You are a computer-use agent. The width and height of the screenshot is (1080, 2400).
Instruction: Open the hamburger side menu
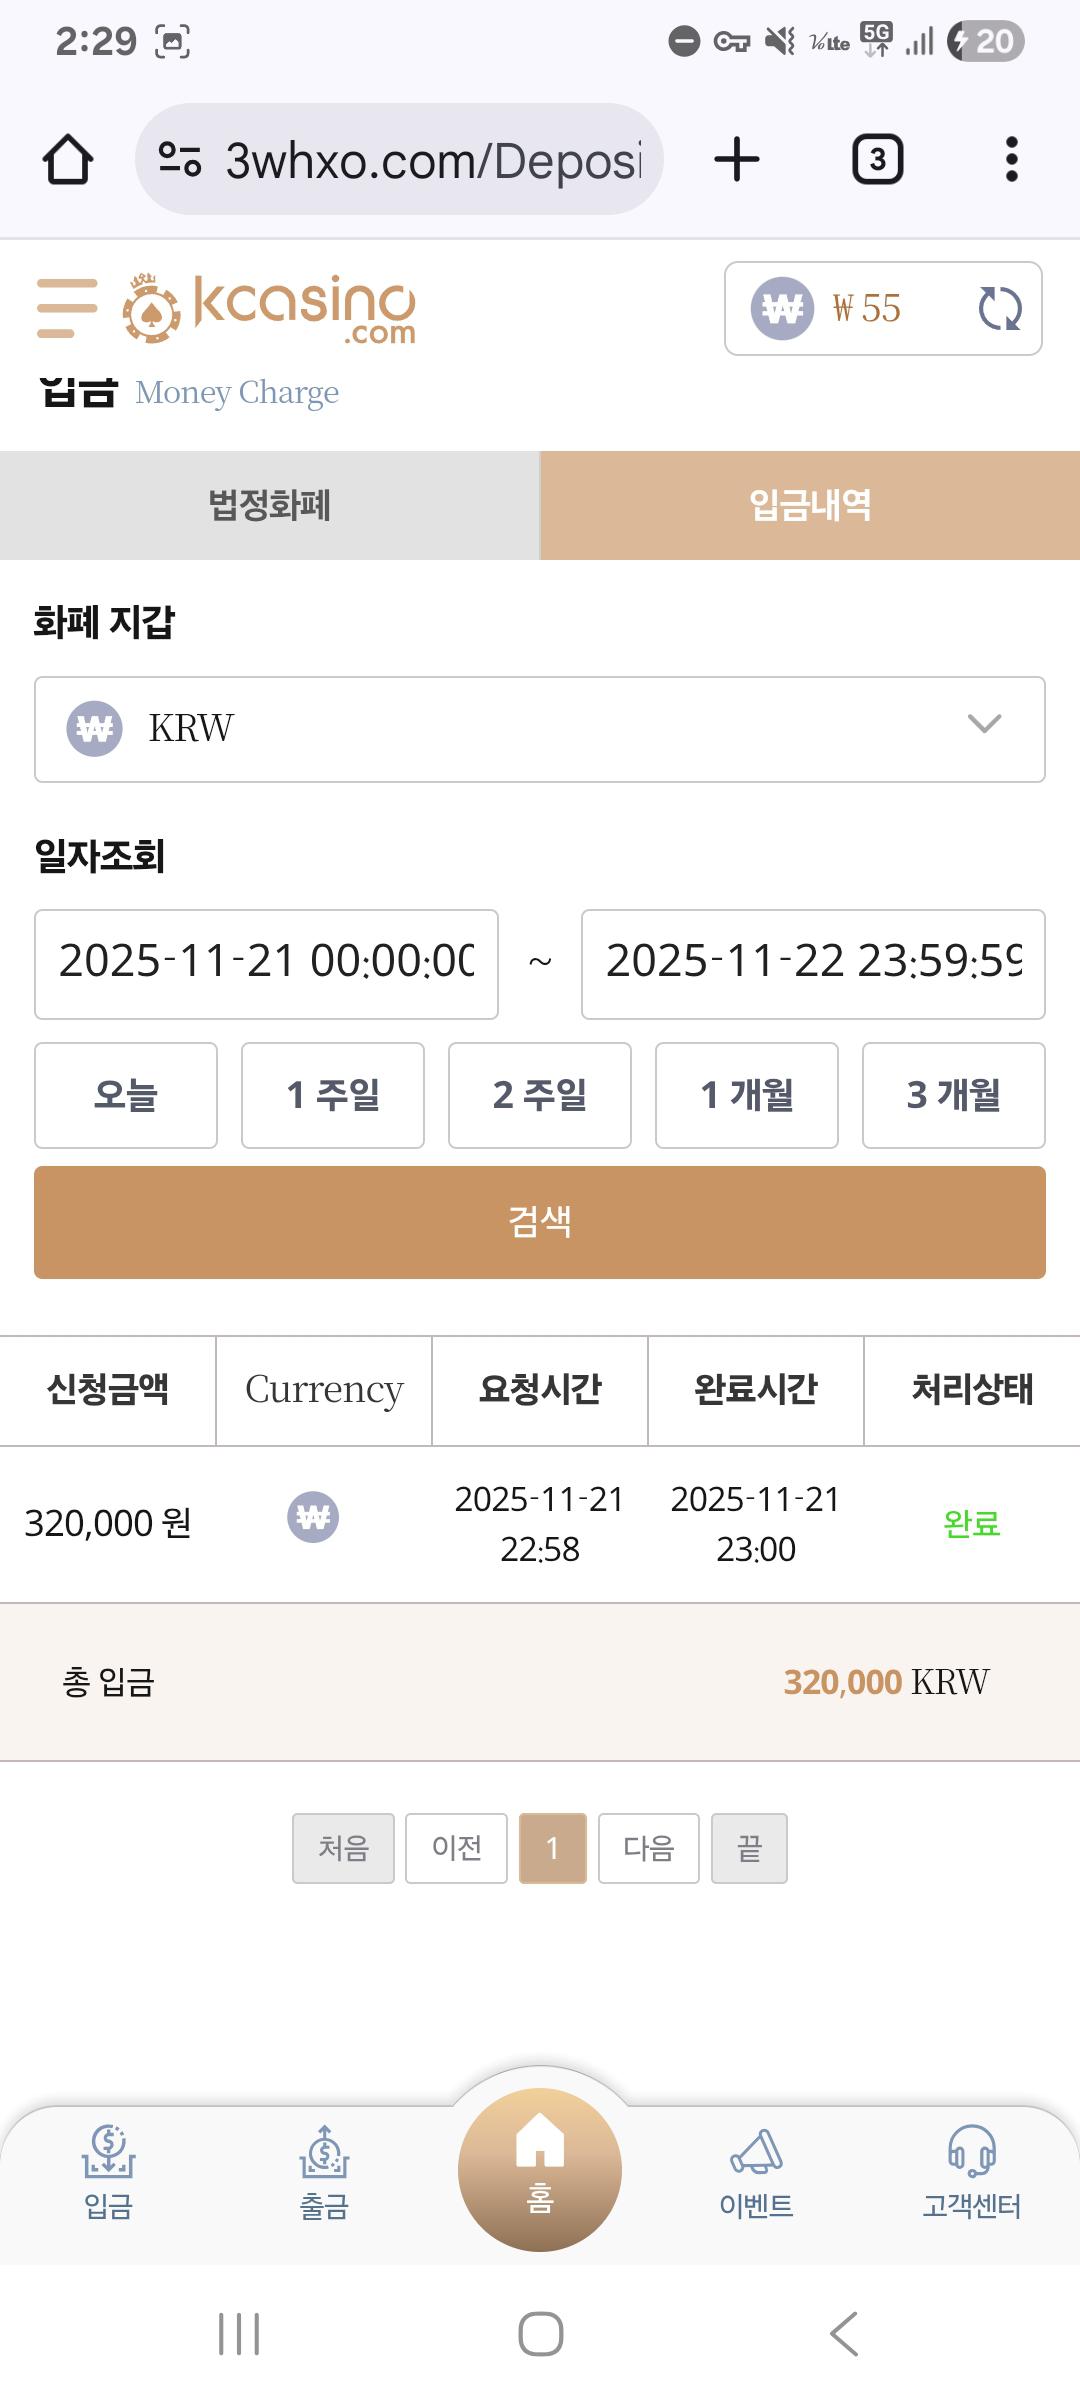coord(67,308)
